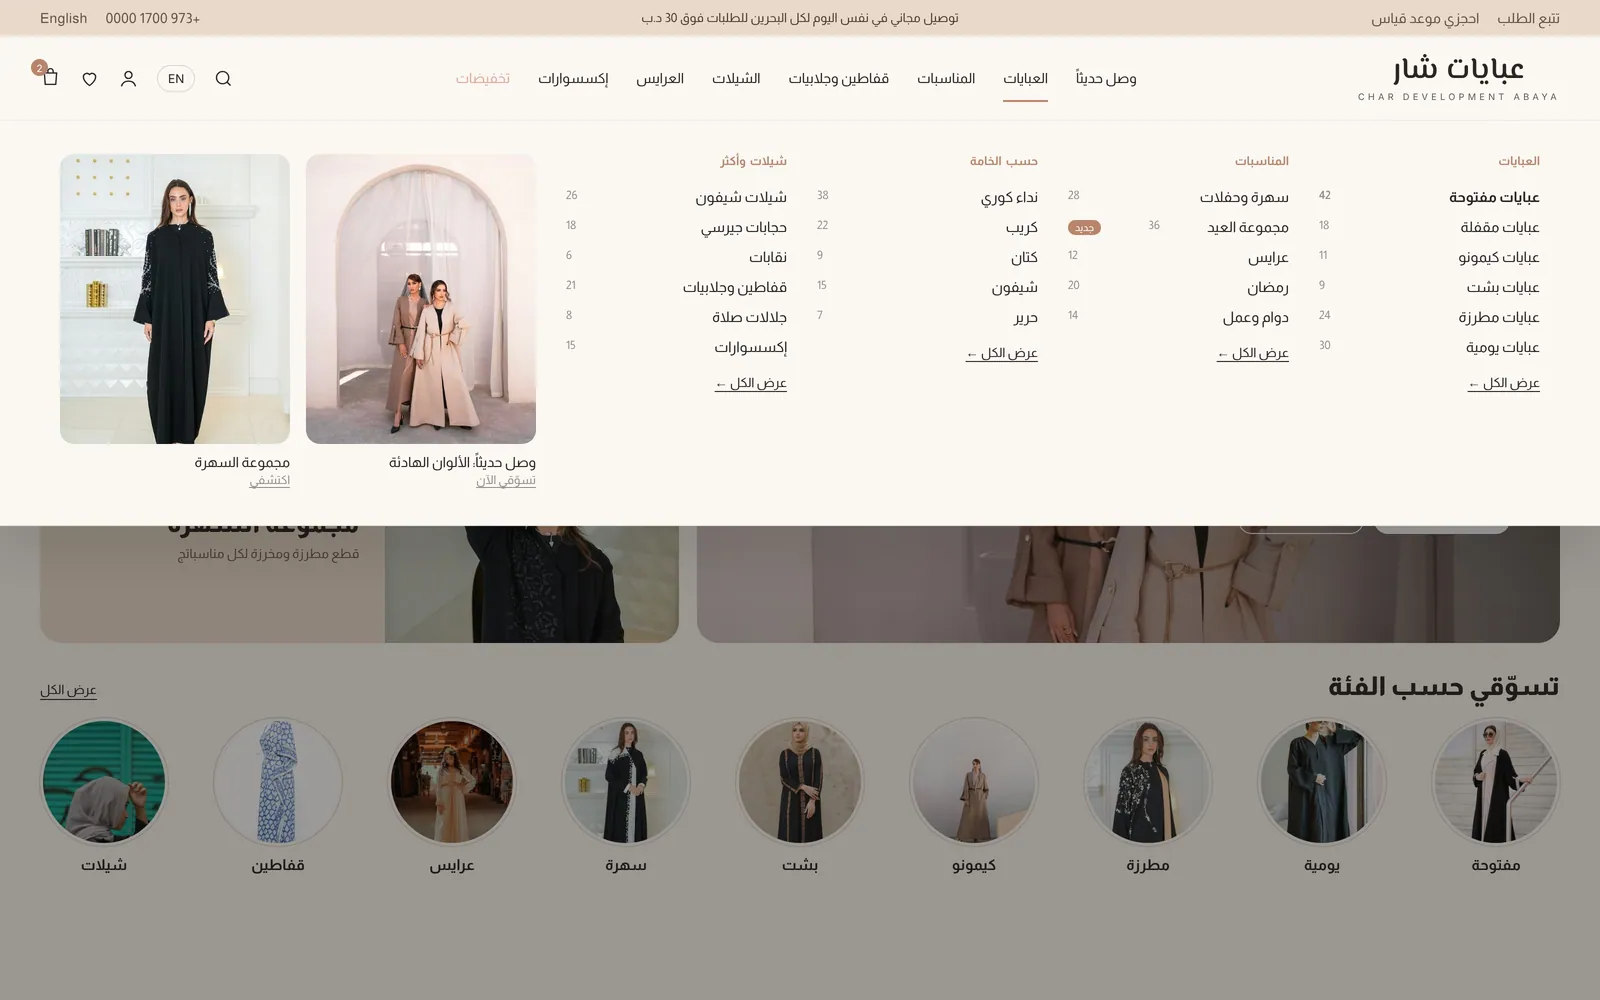Click عرض الكل under شيلات وأكثر column
Screen dimensions: 1600x1000
tap(751, 384)
